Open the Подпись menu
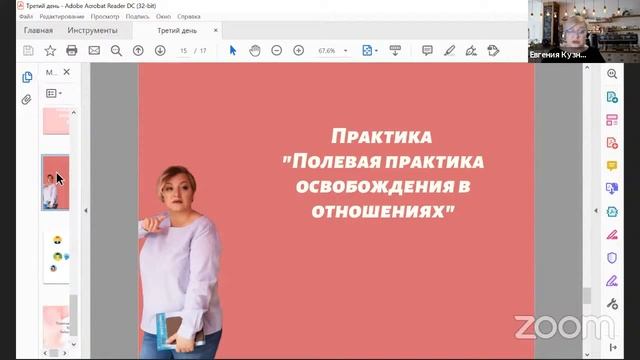Image resolution: width=640 pixels, height=360 pixels. (137, 17)
